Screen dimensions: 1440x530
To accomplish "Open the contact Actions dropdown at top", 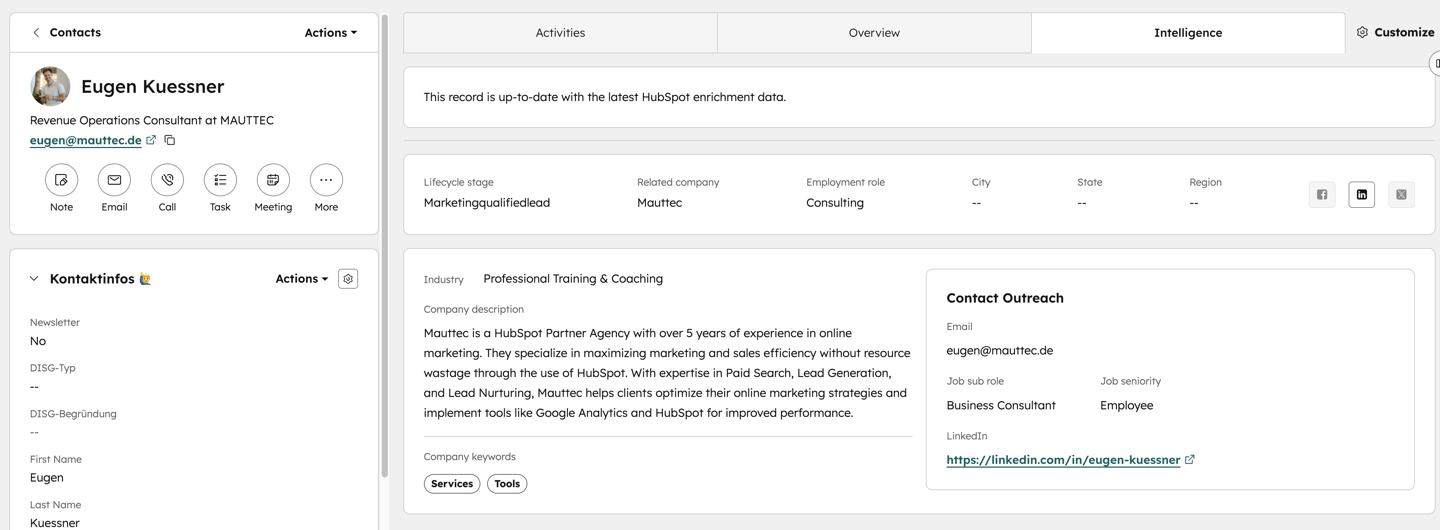I will [331, 33].
